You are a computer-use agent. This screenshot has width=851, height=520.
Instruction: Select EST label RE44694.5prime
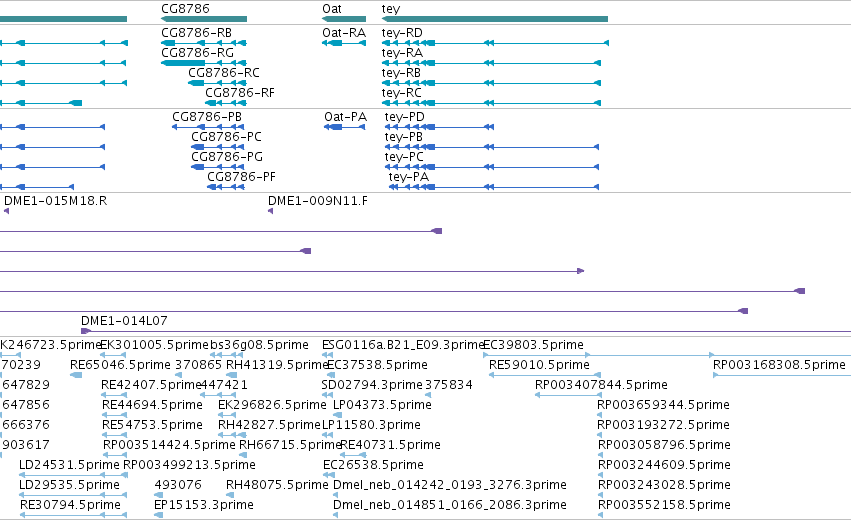tap(152, 405)
